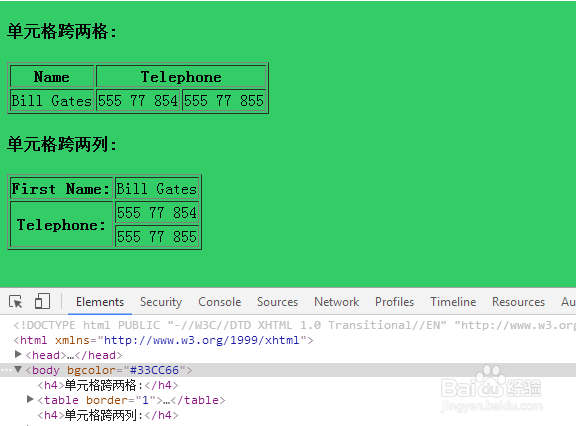Toggle device mode icon in DevTools

(42, 302)
